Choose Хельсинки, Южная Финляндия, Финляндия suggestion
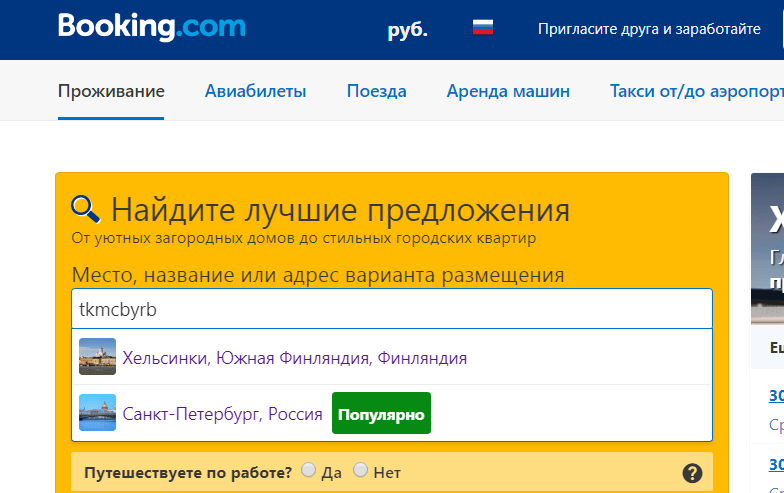784x493 pixels. click(x=392, y=357)
